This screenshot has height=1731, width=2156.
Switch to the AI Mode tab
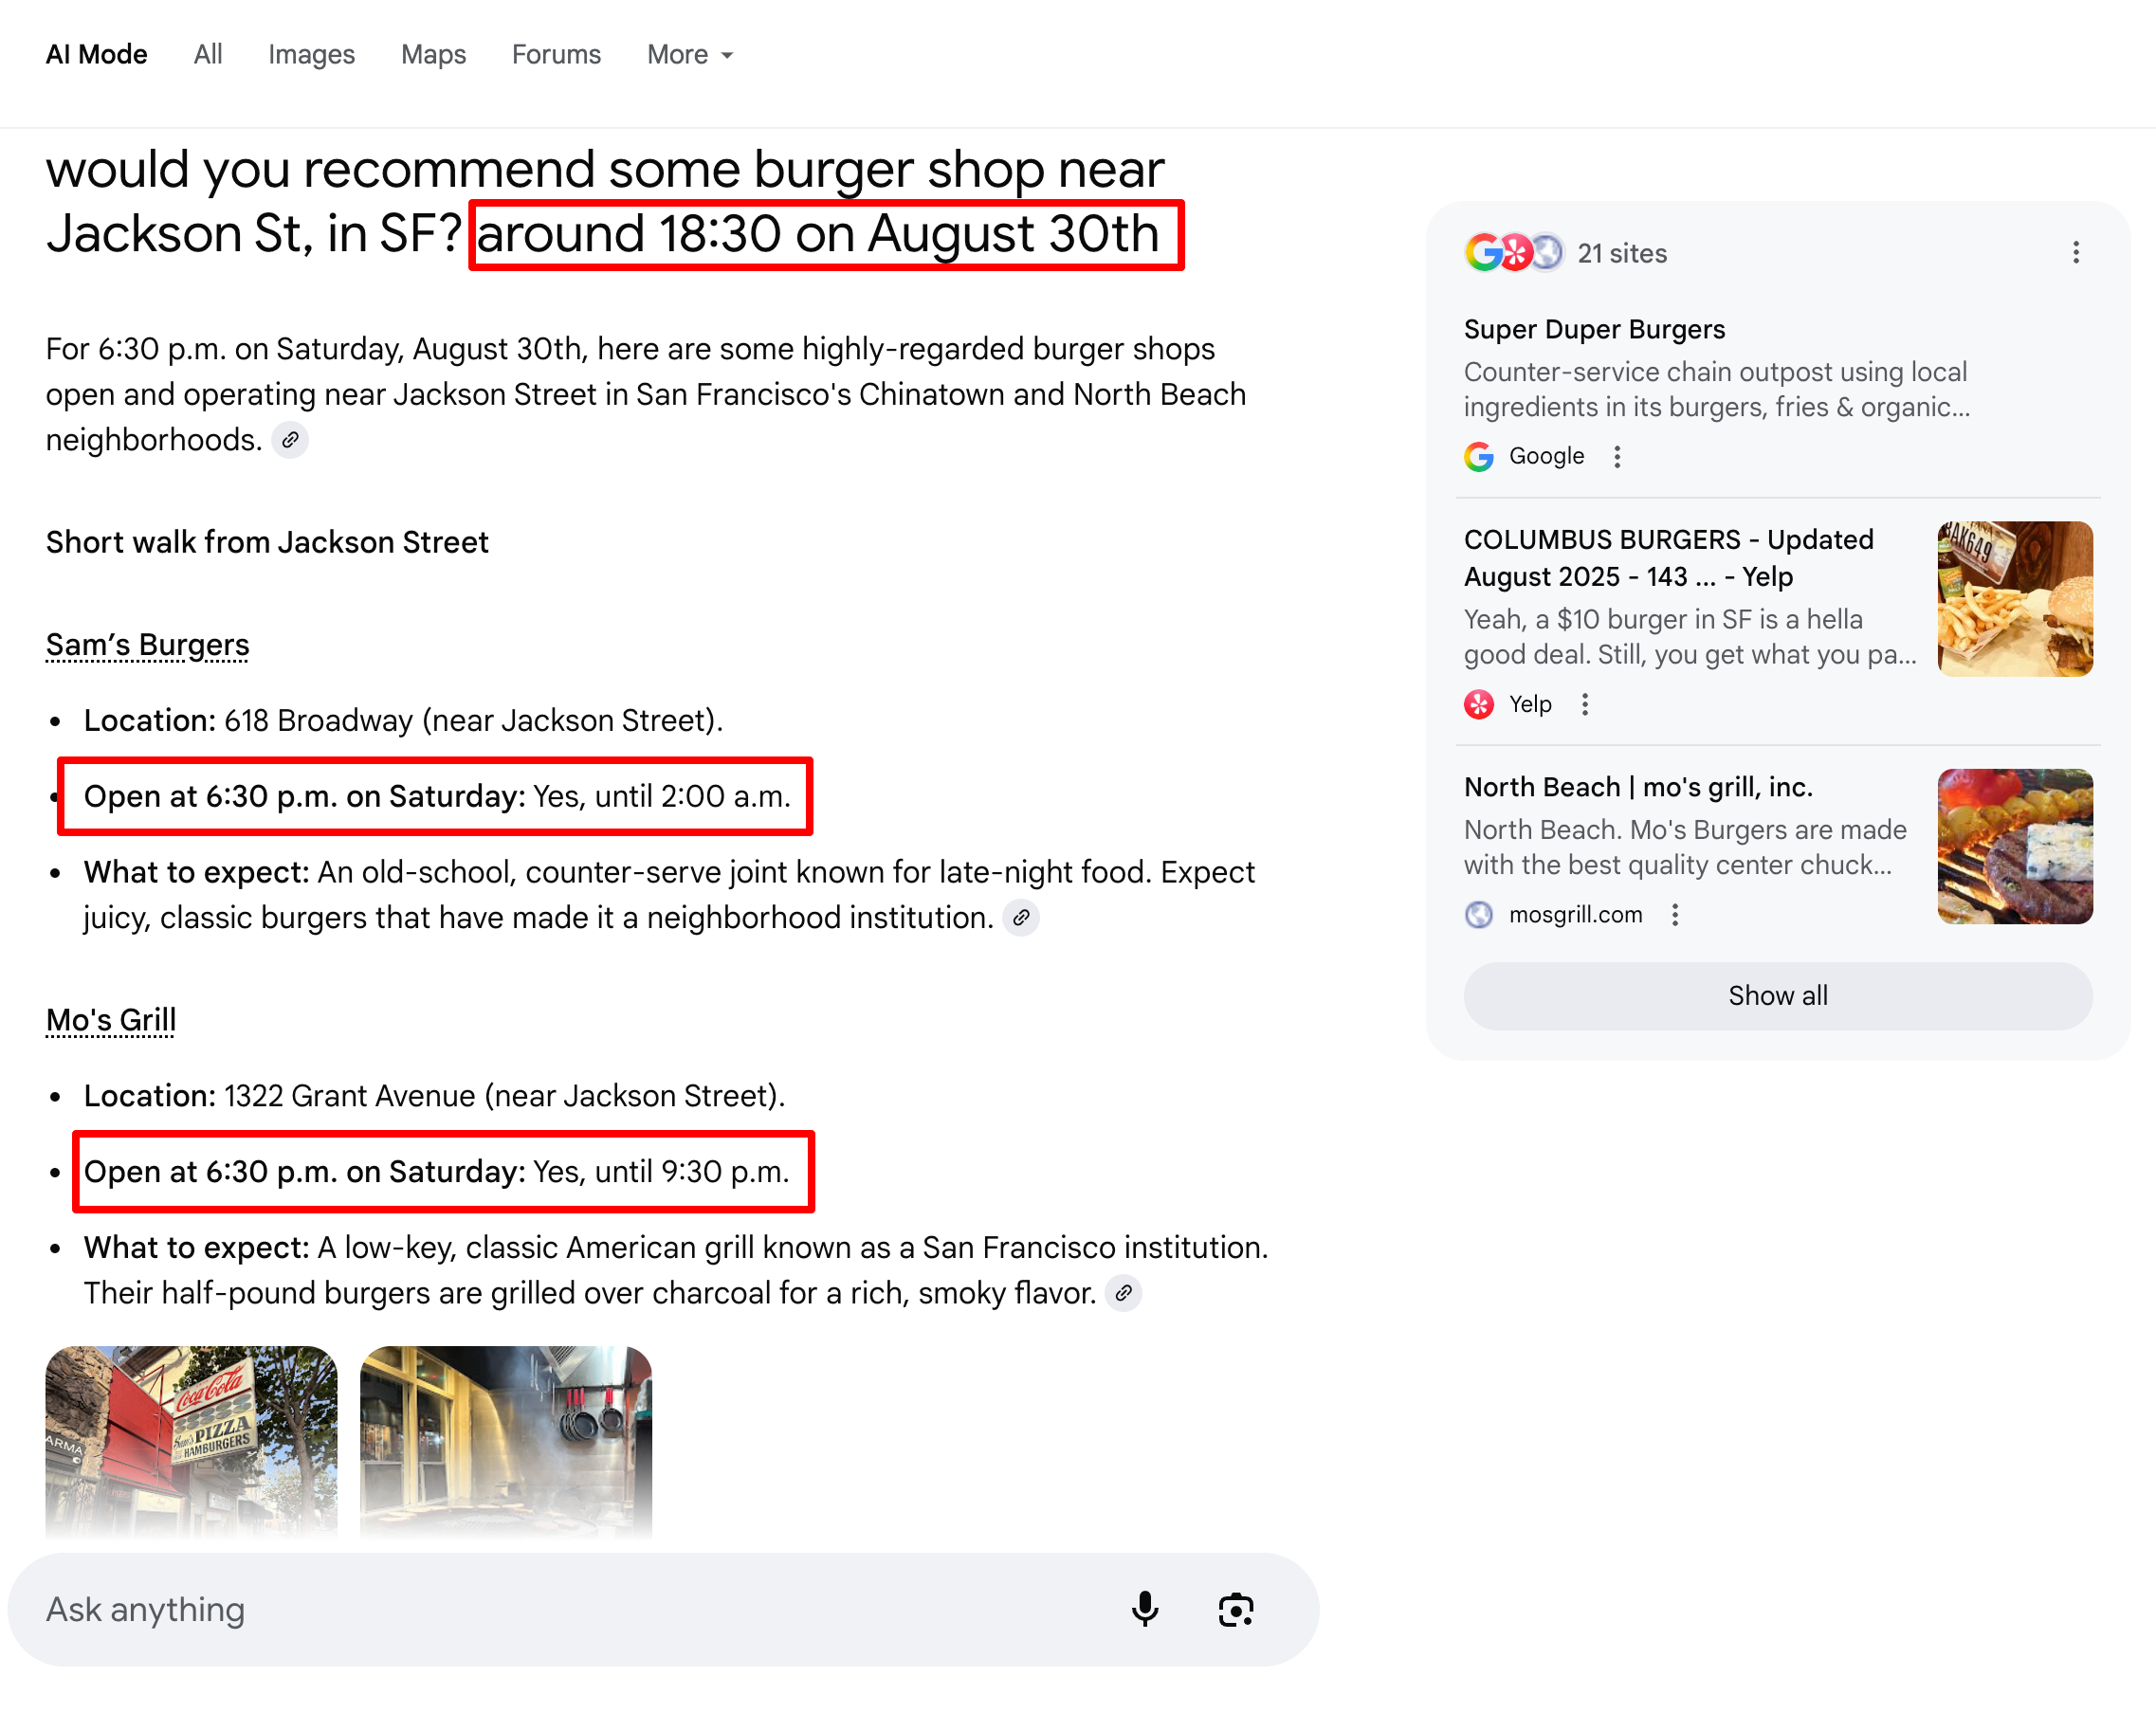pyautogui.click(x=97, y=55)
